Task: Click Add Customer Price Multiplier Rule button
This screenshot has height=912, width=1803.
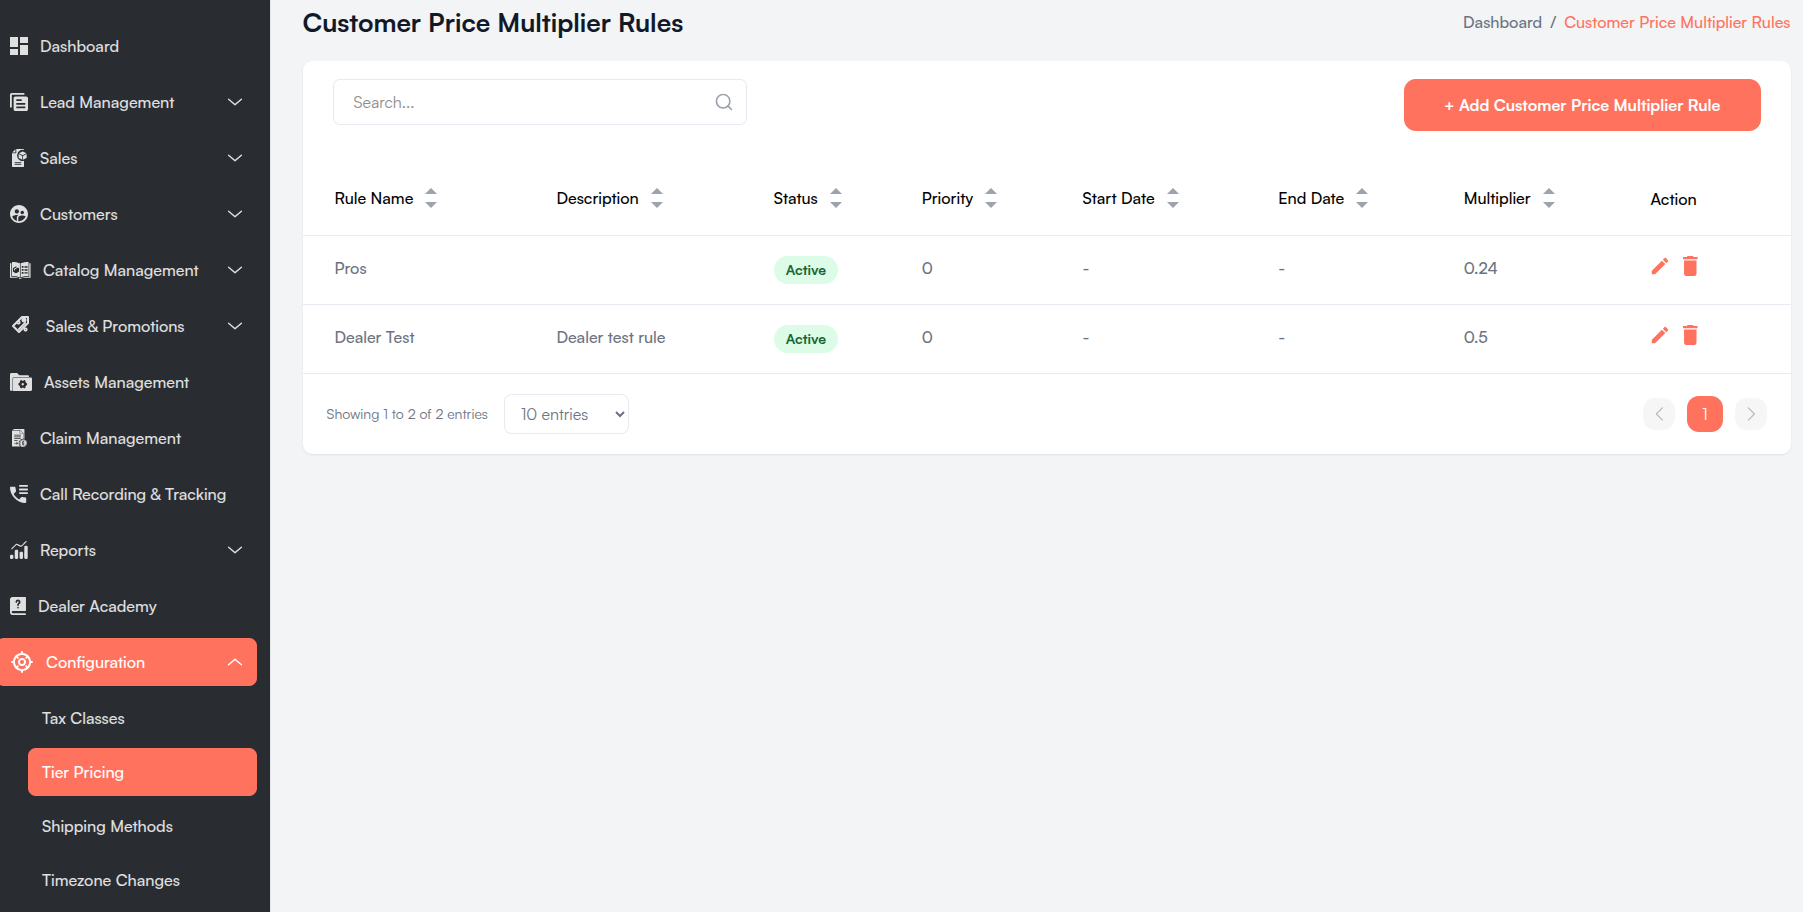Action: (1582, 105)
